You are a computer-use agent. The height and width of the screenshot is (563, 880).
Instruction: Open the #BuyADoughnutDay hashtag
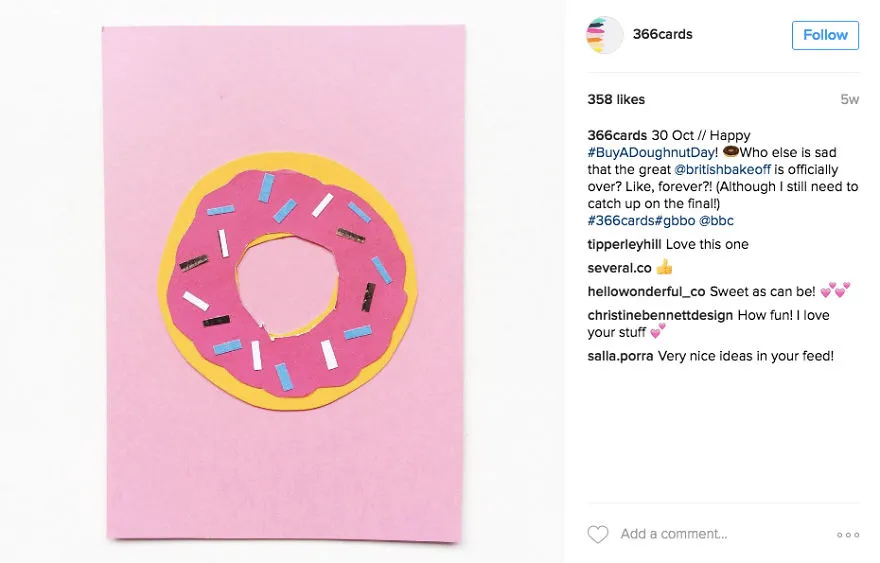click(x=651, y=153)
